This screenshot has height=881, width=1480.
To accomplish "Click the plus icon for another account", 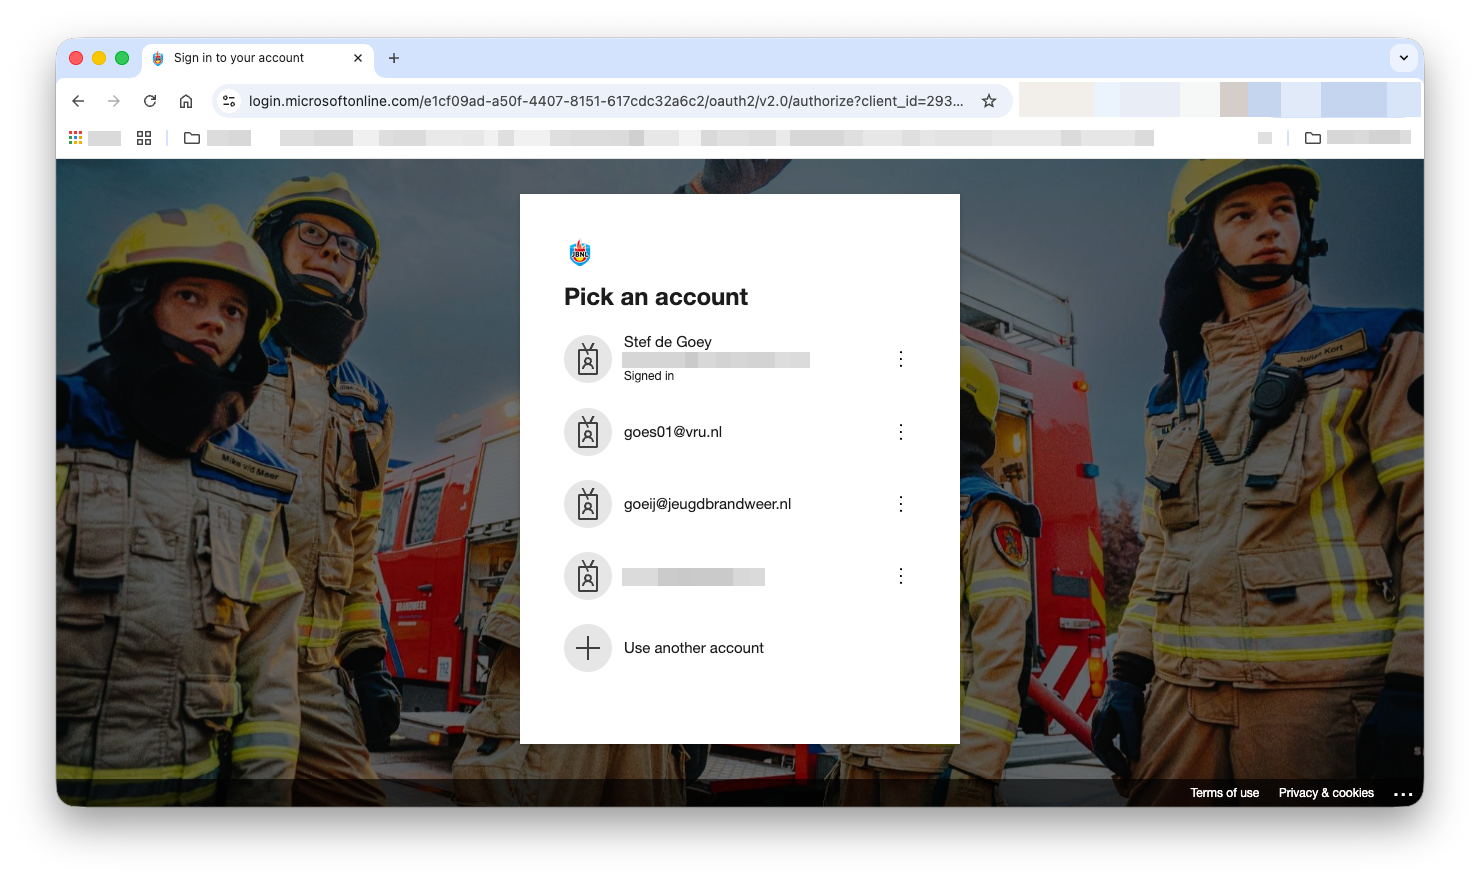I will [x=588, y=648].
